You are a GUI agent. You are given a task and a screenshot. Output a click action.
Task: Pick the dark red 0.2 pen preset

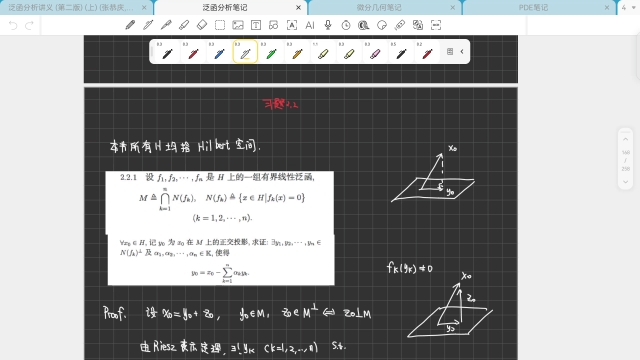click(x=427, y=51)
